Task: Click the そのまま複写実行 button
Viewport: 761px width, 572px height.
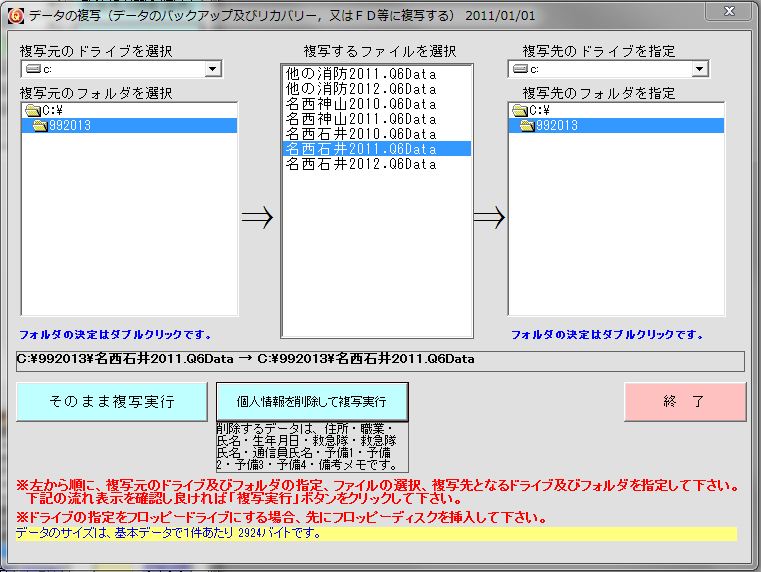Action: pos(112,402)
